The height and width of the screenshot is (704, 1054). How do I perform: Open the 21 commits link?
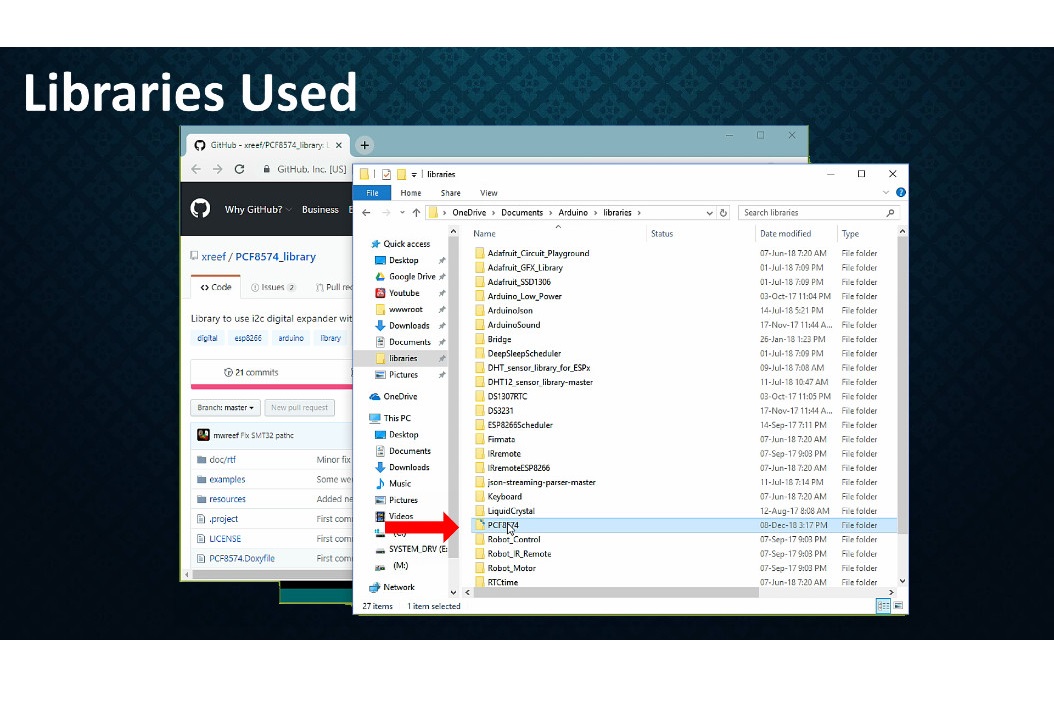(251, 372)
